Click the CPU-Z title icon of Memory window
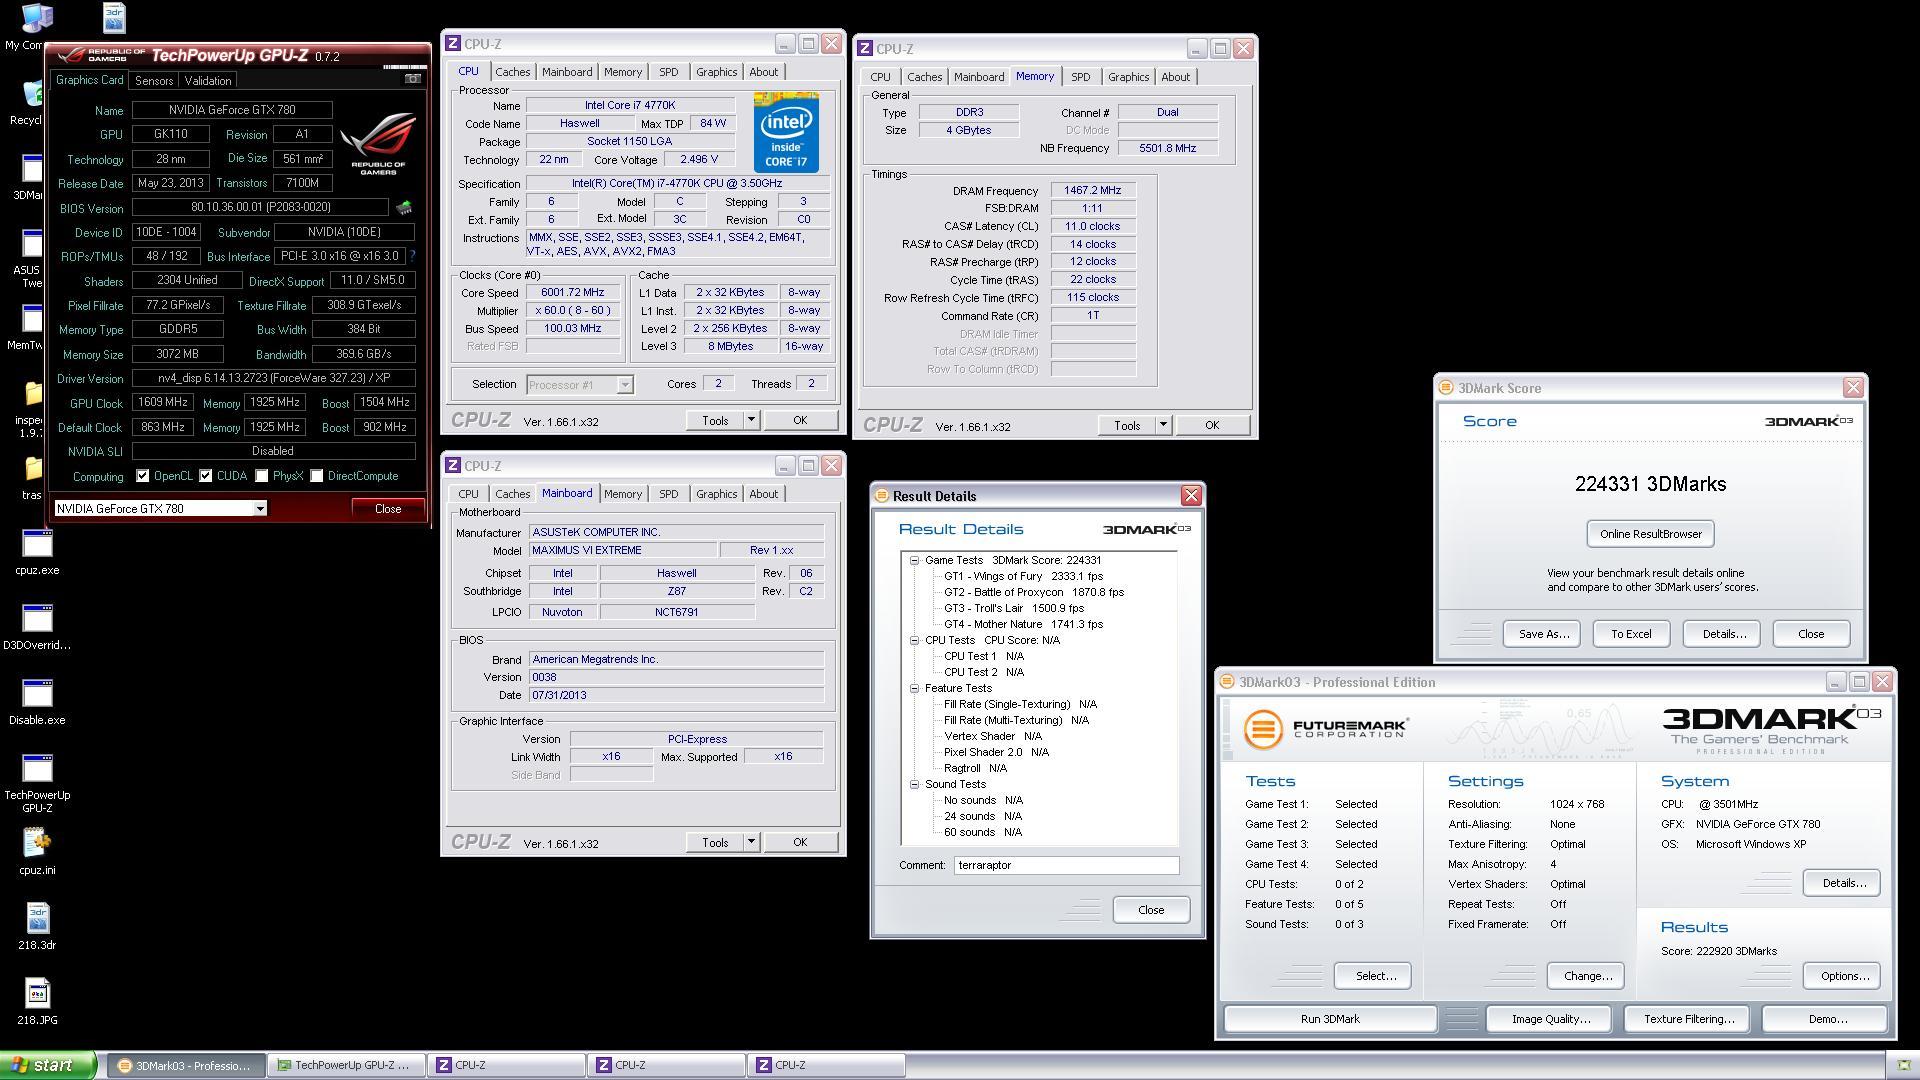Screen dimensions: 1920x1080 pos(865,48)
